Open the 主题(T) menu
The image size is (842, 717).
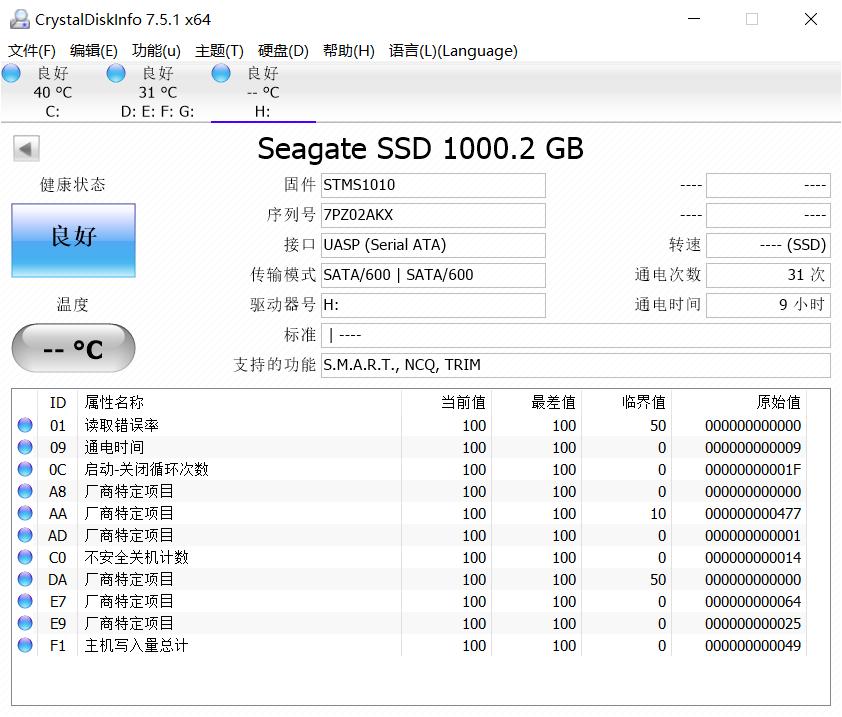point(219,51)
